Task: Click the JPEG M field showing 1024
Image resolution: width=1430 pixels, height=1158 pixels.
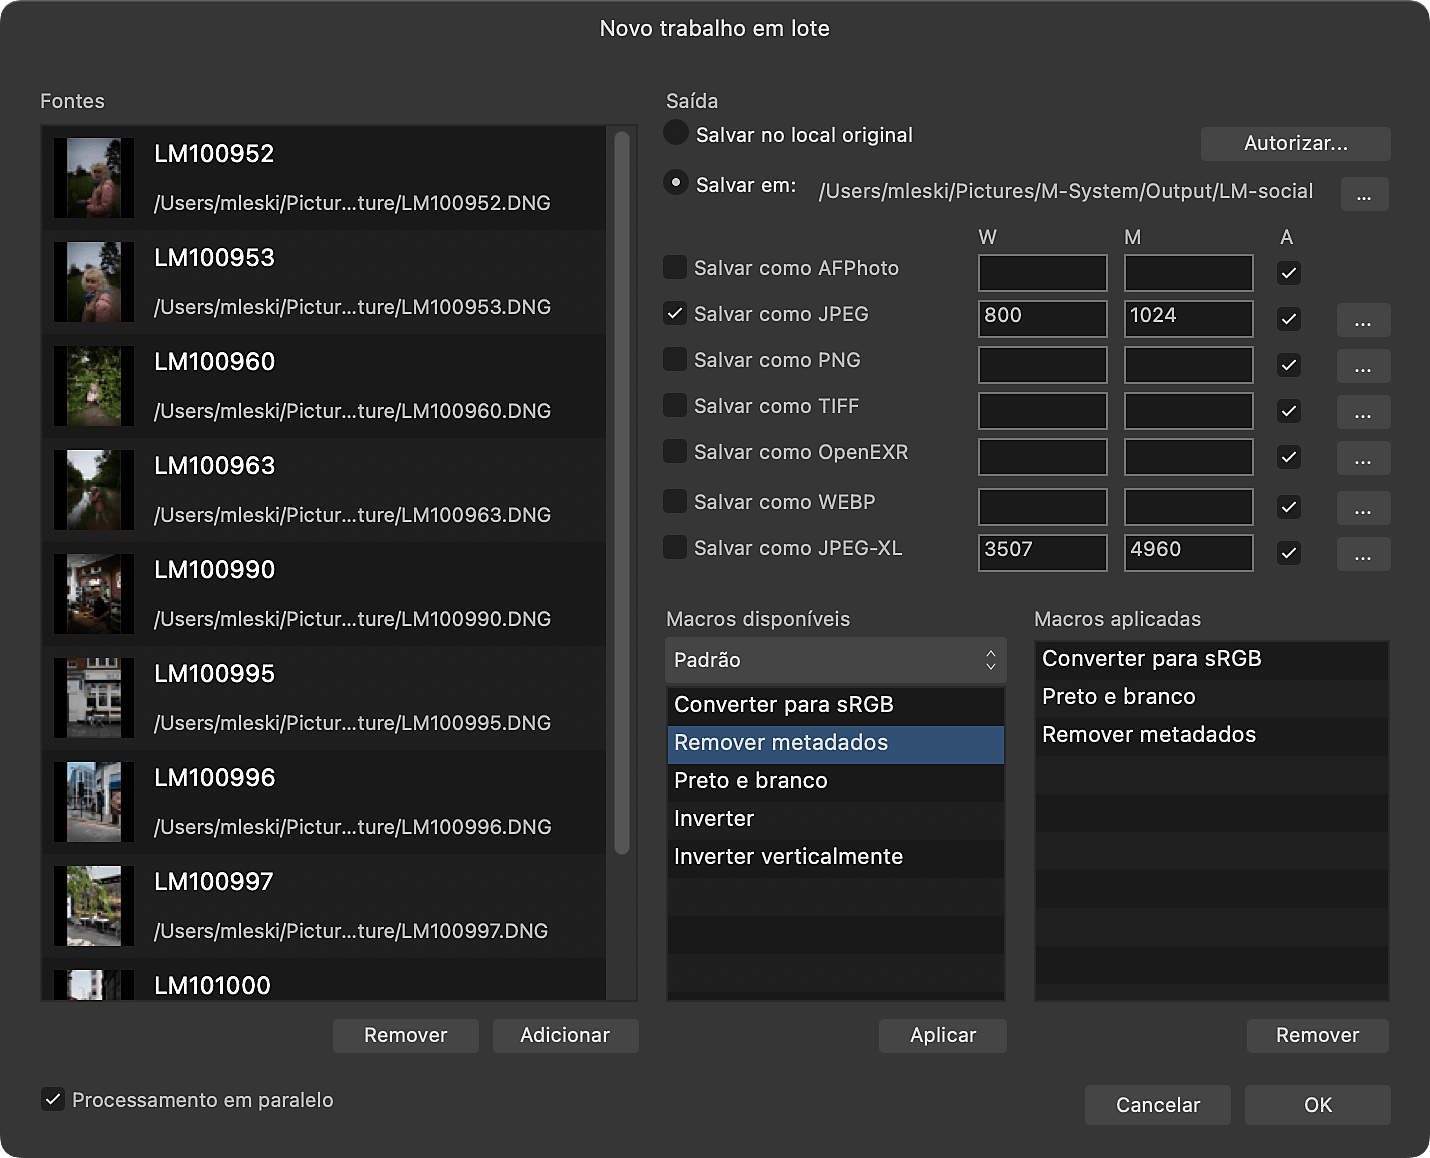Action: [x=1188, y=318]
